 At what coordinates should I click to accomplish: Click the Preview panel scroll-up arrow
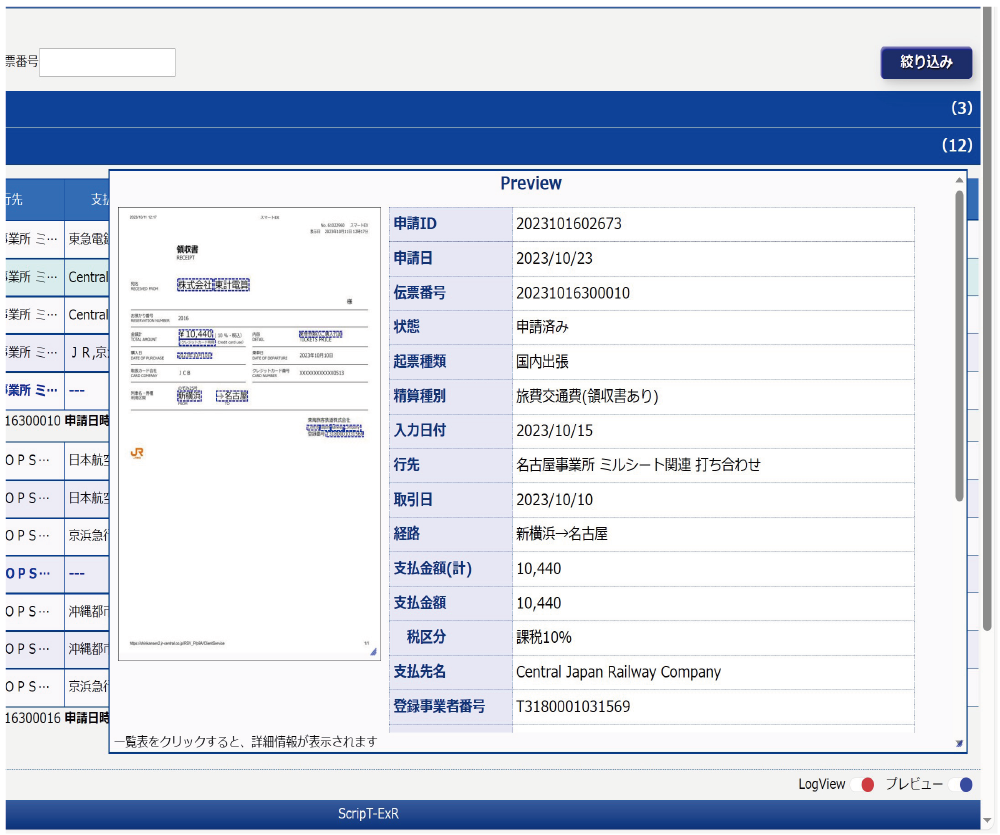[x=959, y=181]
